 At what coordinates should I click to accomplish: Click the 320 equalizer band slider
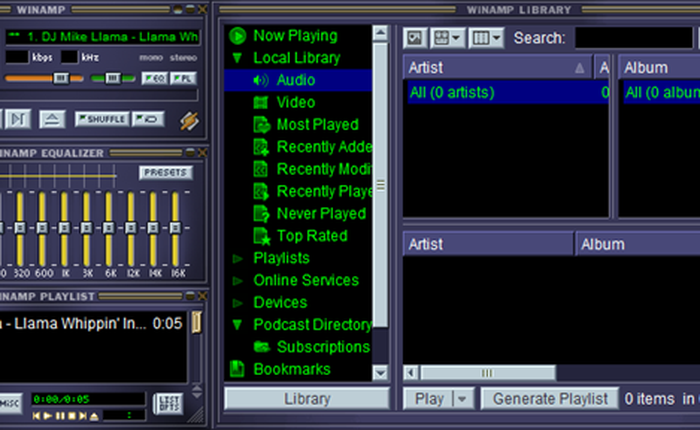pyautogui.click(x=20, y=229)
